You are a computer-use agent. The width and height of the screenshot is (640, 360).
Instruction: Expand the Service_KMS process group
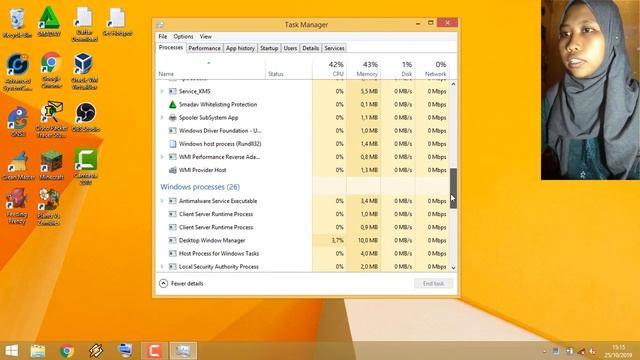point(162,91)
